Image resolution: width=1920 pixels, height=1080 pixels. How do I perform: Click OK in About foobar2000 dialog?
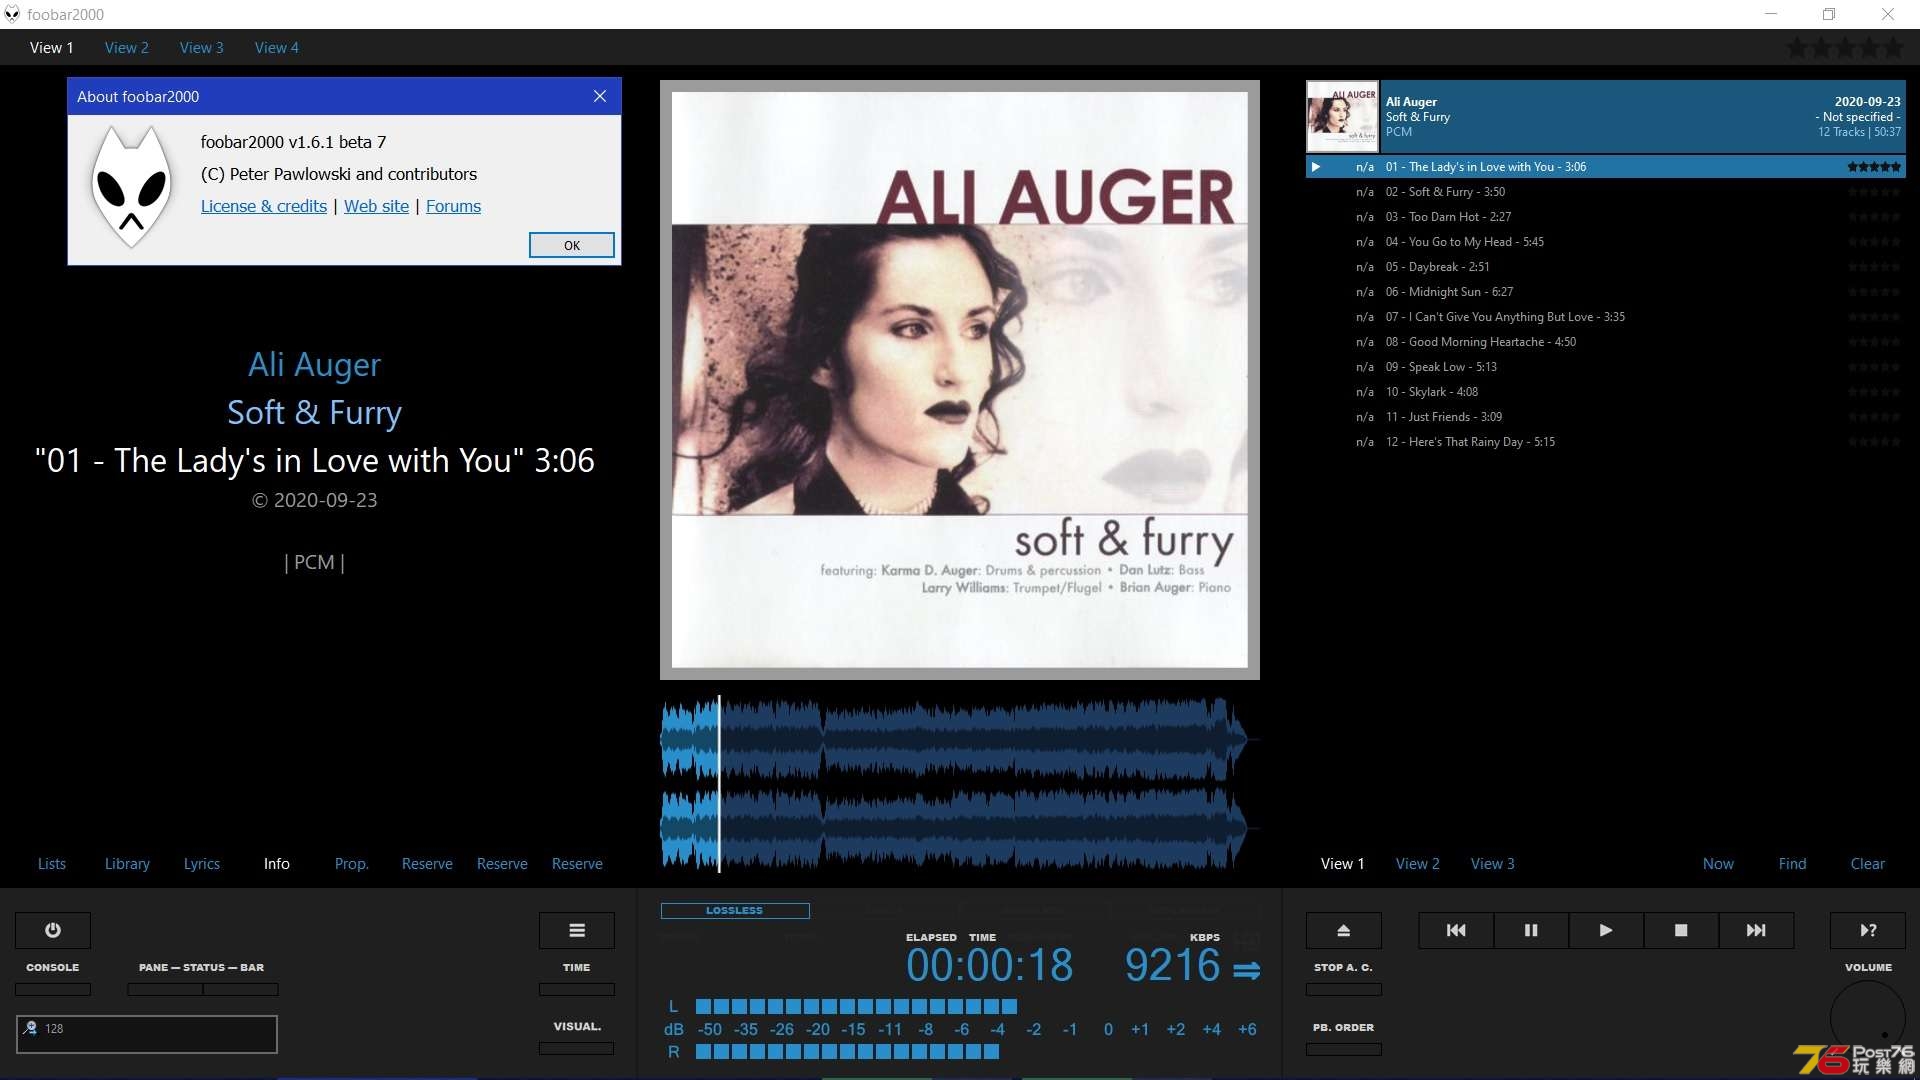click(572, 245)
